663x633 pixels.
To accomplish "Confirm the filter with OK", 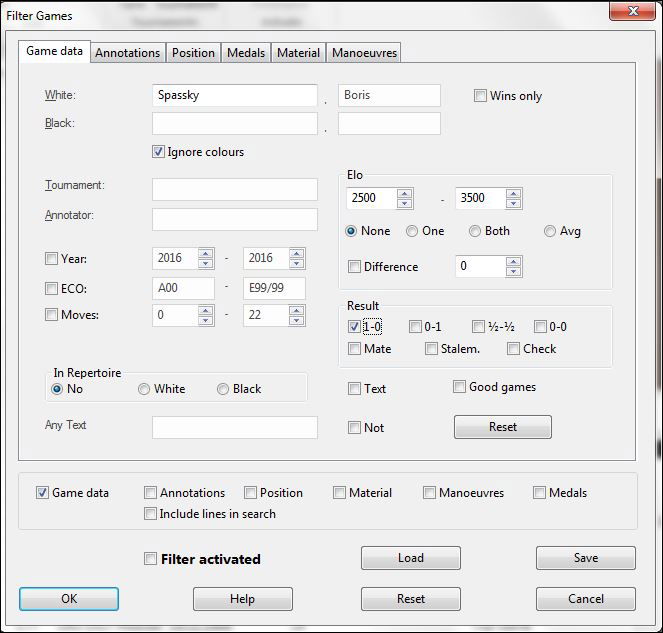I will pyautogui.click(x=69, y=599).
